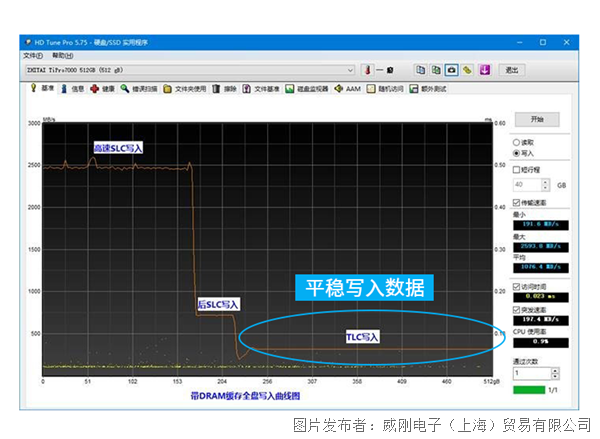600x439 pixels.
Task: Toggle the 传输速率 (Transfer rate) checkbox
Action: (x=517, y=202)
